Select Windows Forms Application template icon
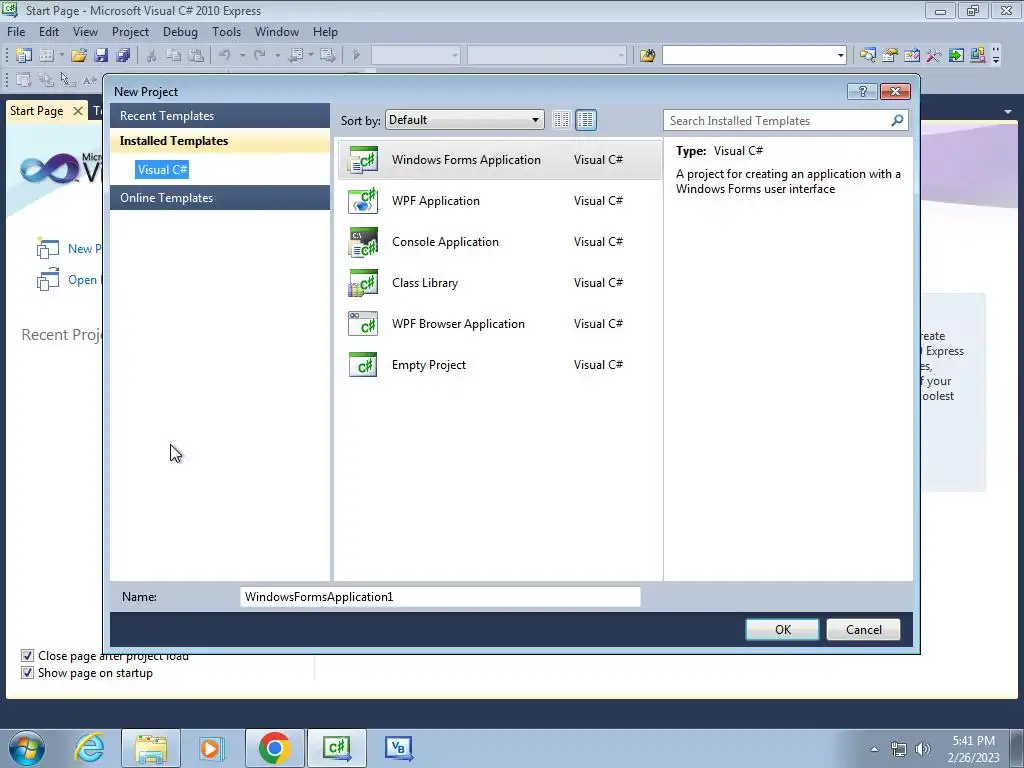Screen dimensions: 1024x768 click(363, 160)
